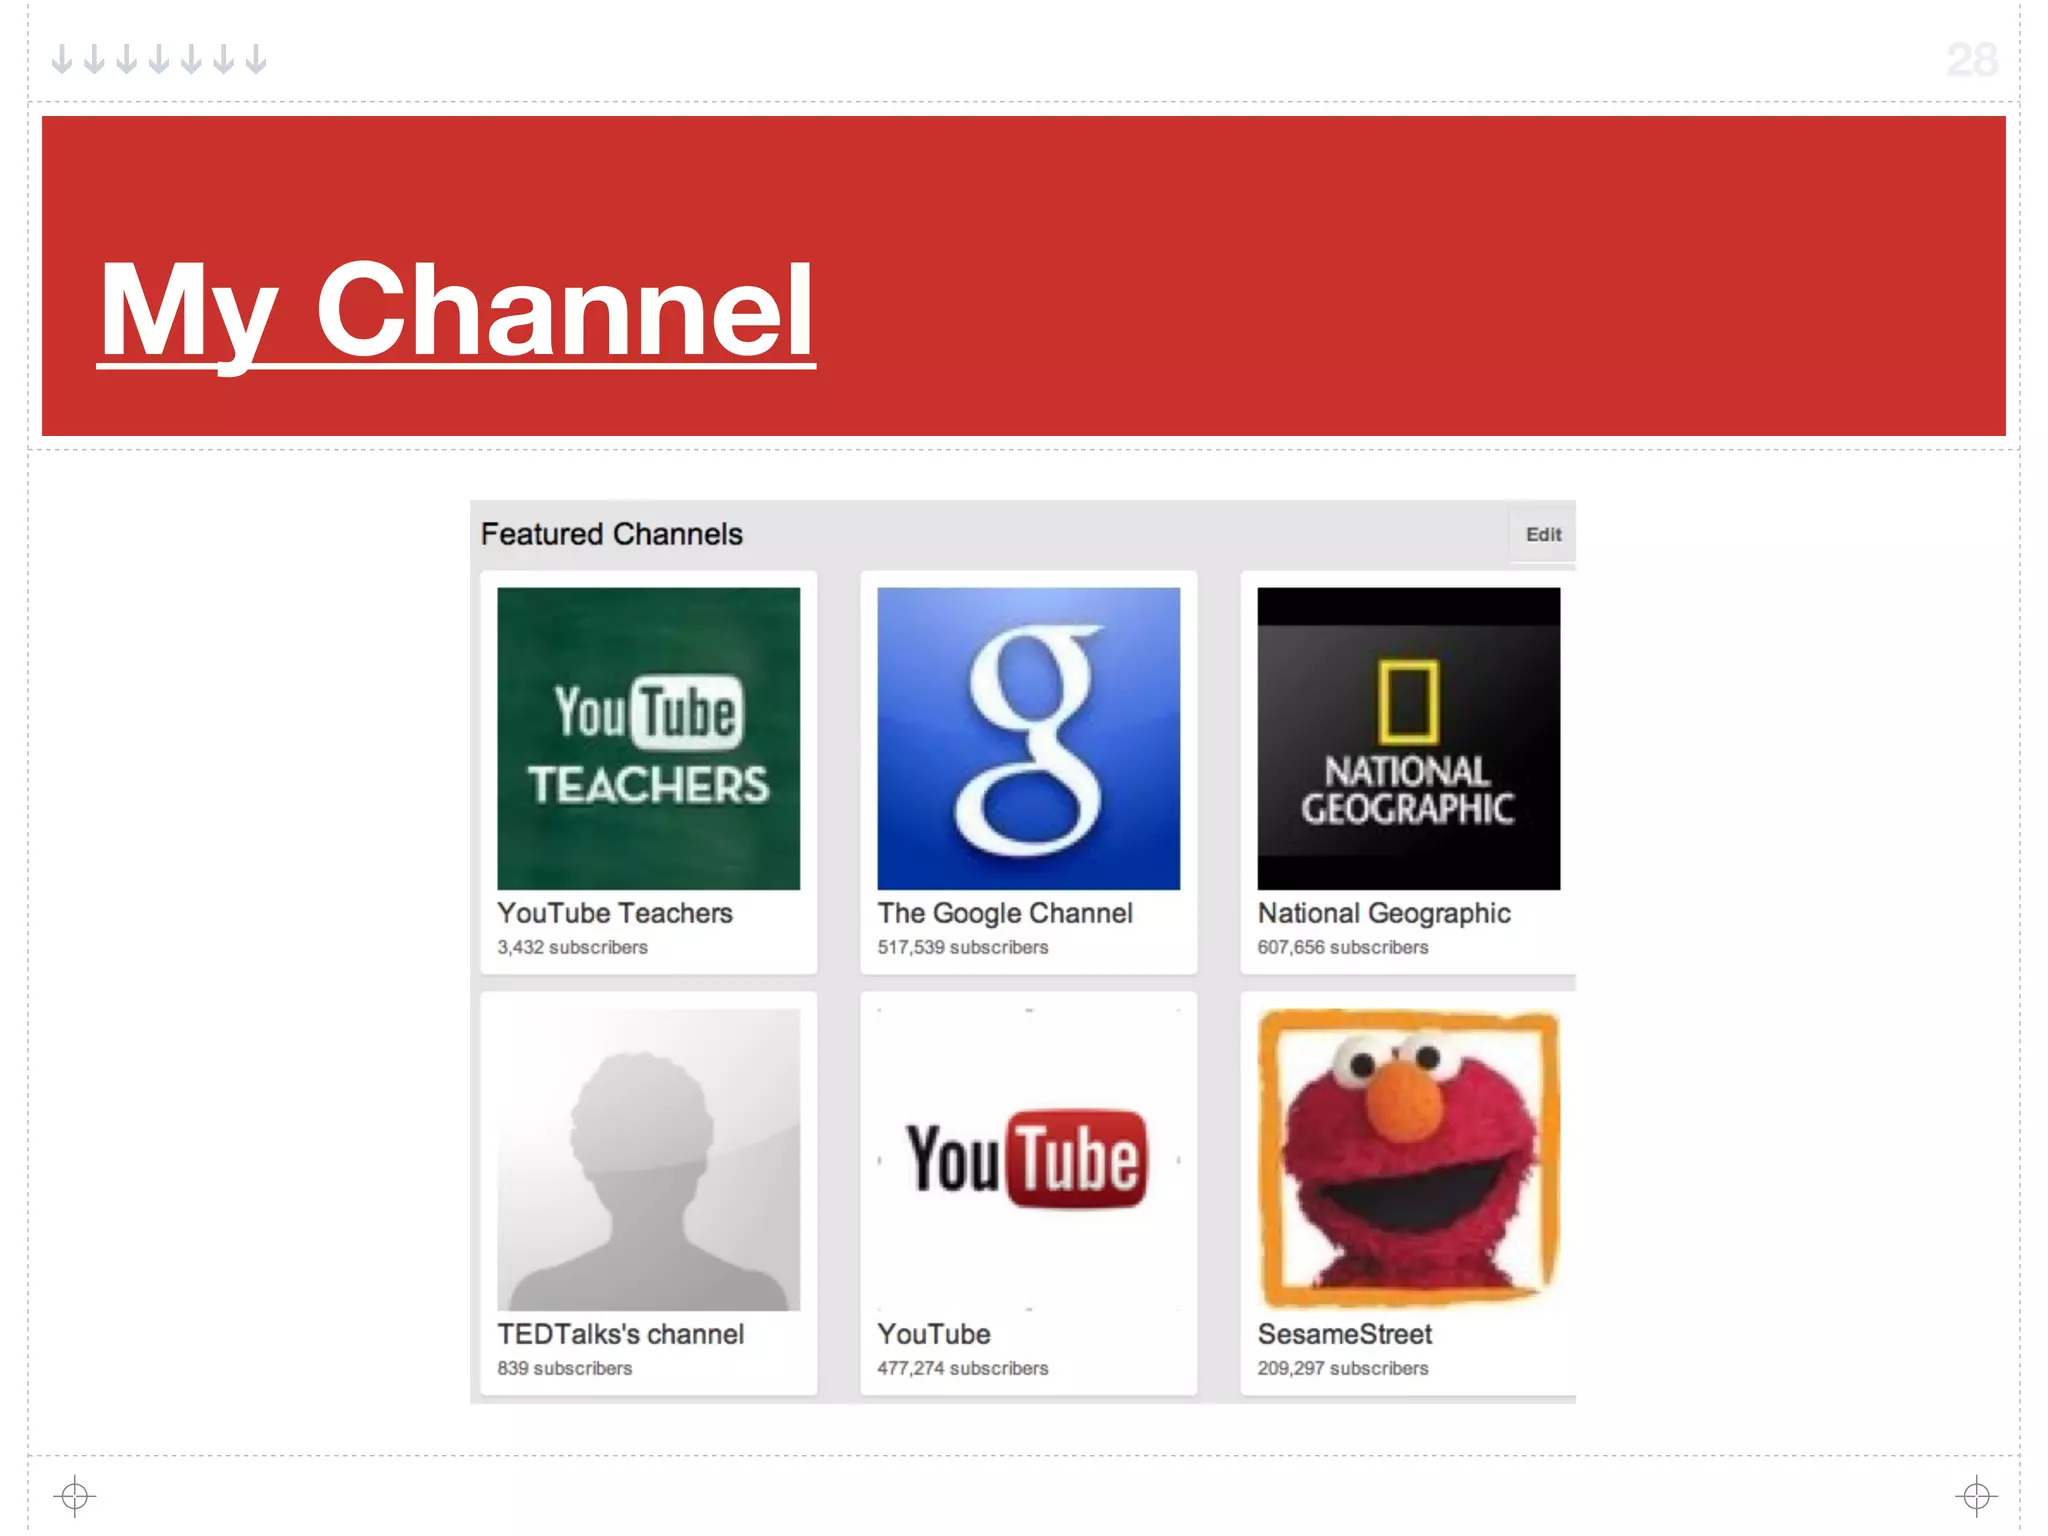The height and width of the screenshot is (1536, 2048).
Task: Open the National Geographic logo thumbnail
Action: tap(1409, 738)
